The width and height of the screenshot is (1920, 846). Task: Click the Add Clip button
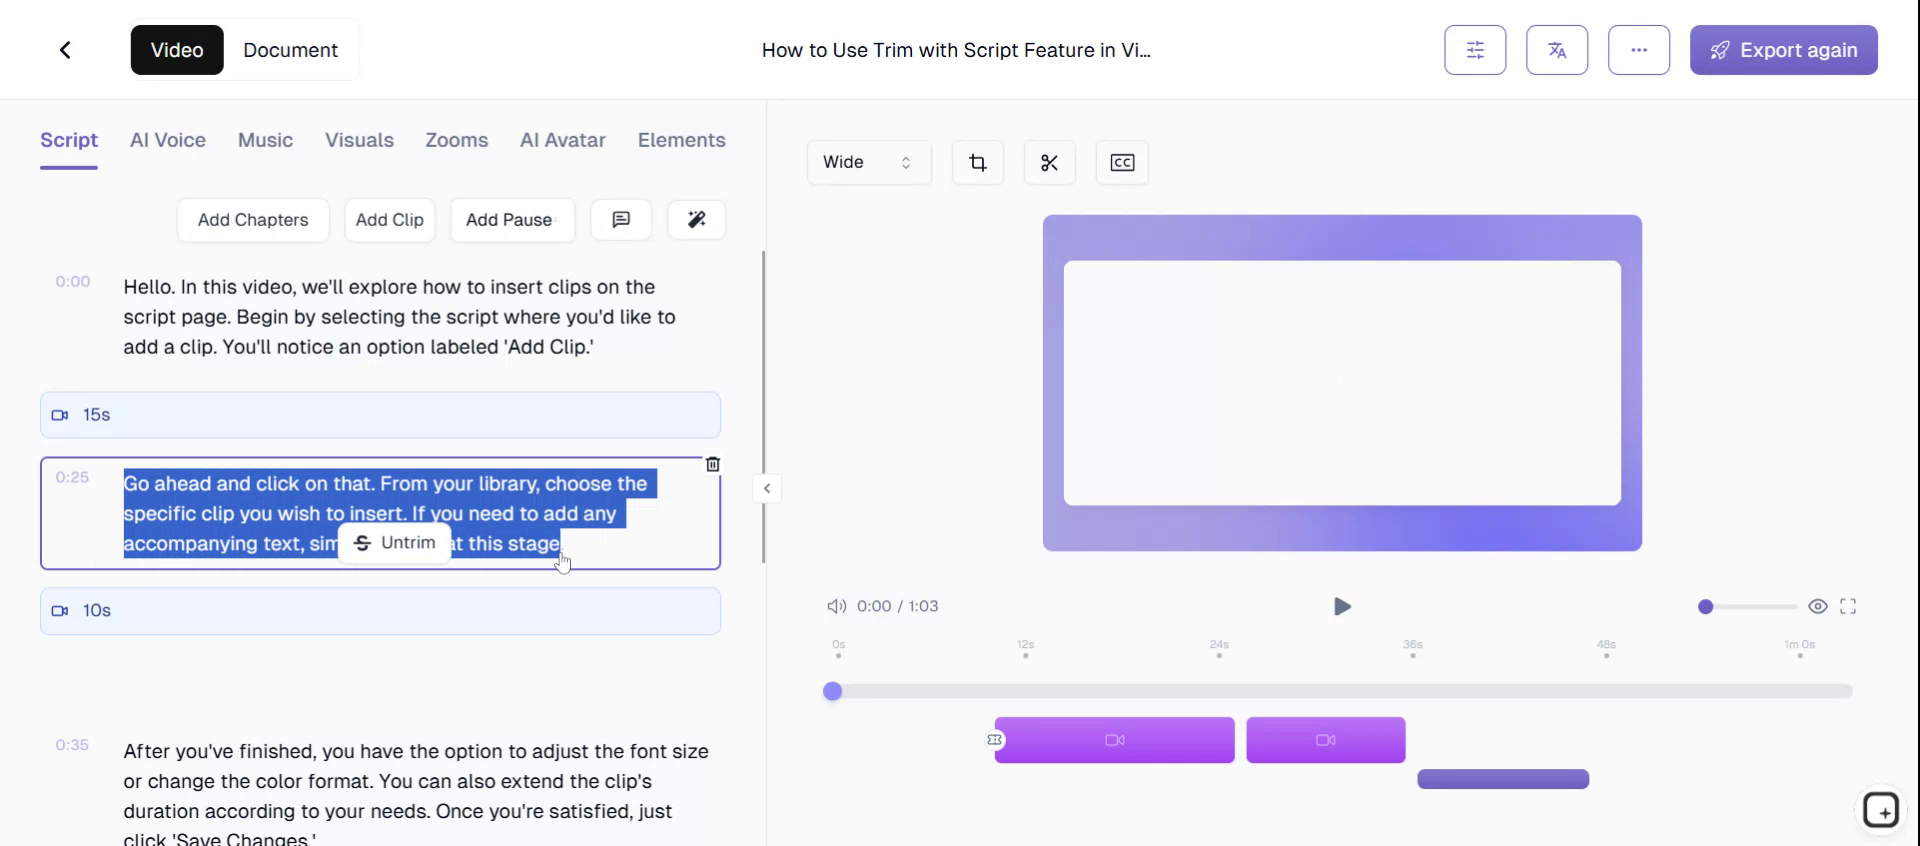click(x=390, y=220)
